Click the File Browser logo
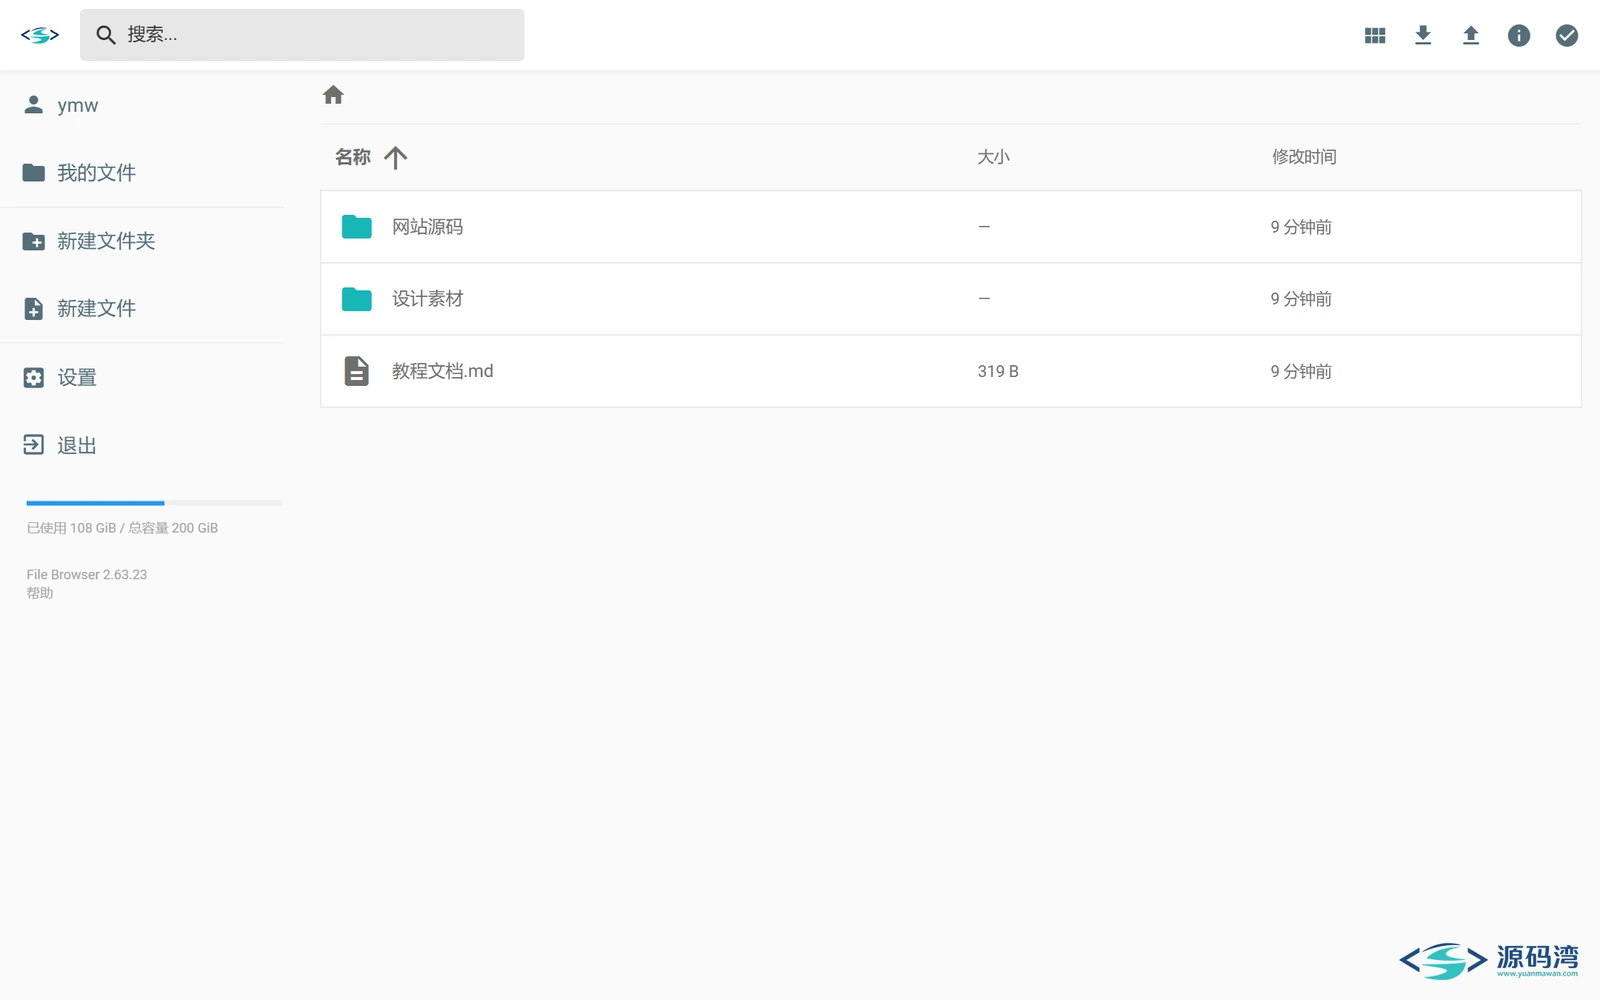The image size is (1600, 1000). (40, 35)
